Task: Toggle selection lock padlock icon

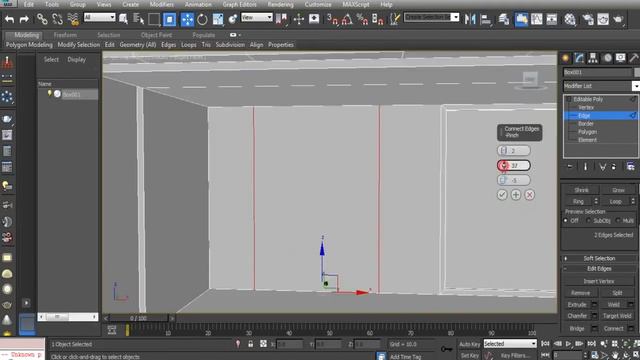Action: pyautogui.click(x=251, y=344)
